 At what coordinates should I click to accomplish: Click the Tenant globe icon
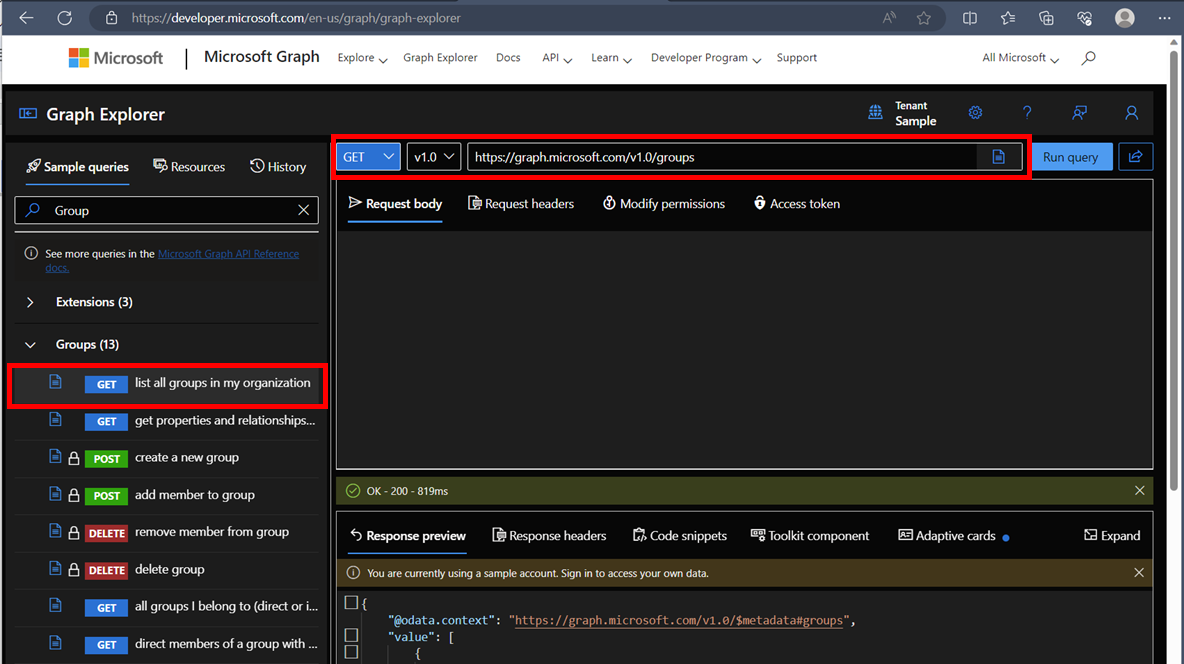pyautogui.click(x=875, y=113)
